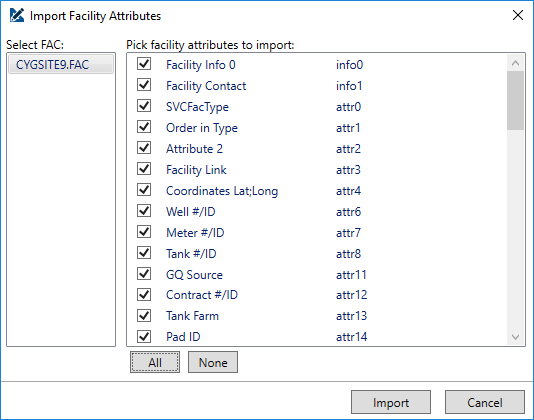The height and width of the screenshot is (420, 534).
Task: Click the scroll up arrow of attributes list
Action: (515, 63)
